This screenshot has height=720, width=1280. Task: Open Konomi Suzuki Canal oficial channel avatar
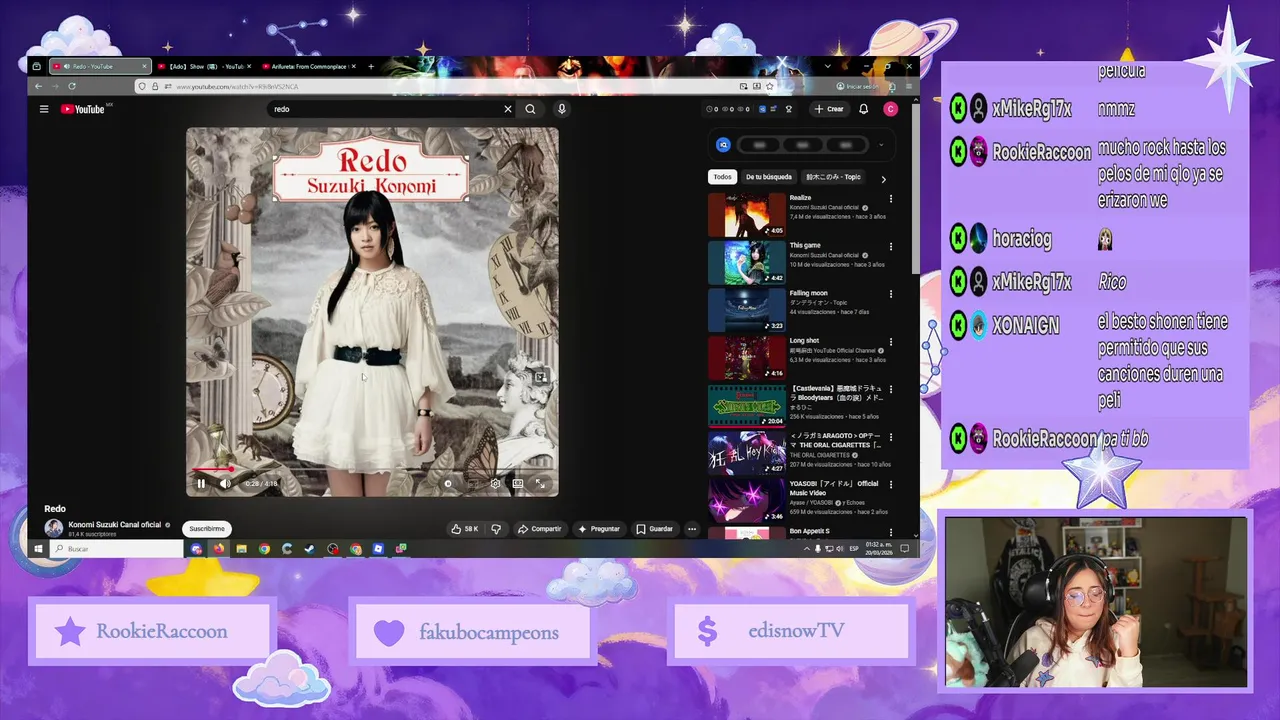(x=54, y=528)
